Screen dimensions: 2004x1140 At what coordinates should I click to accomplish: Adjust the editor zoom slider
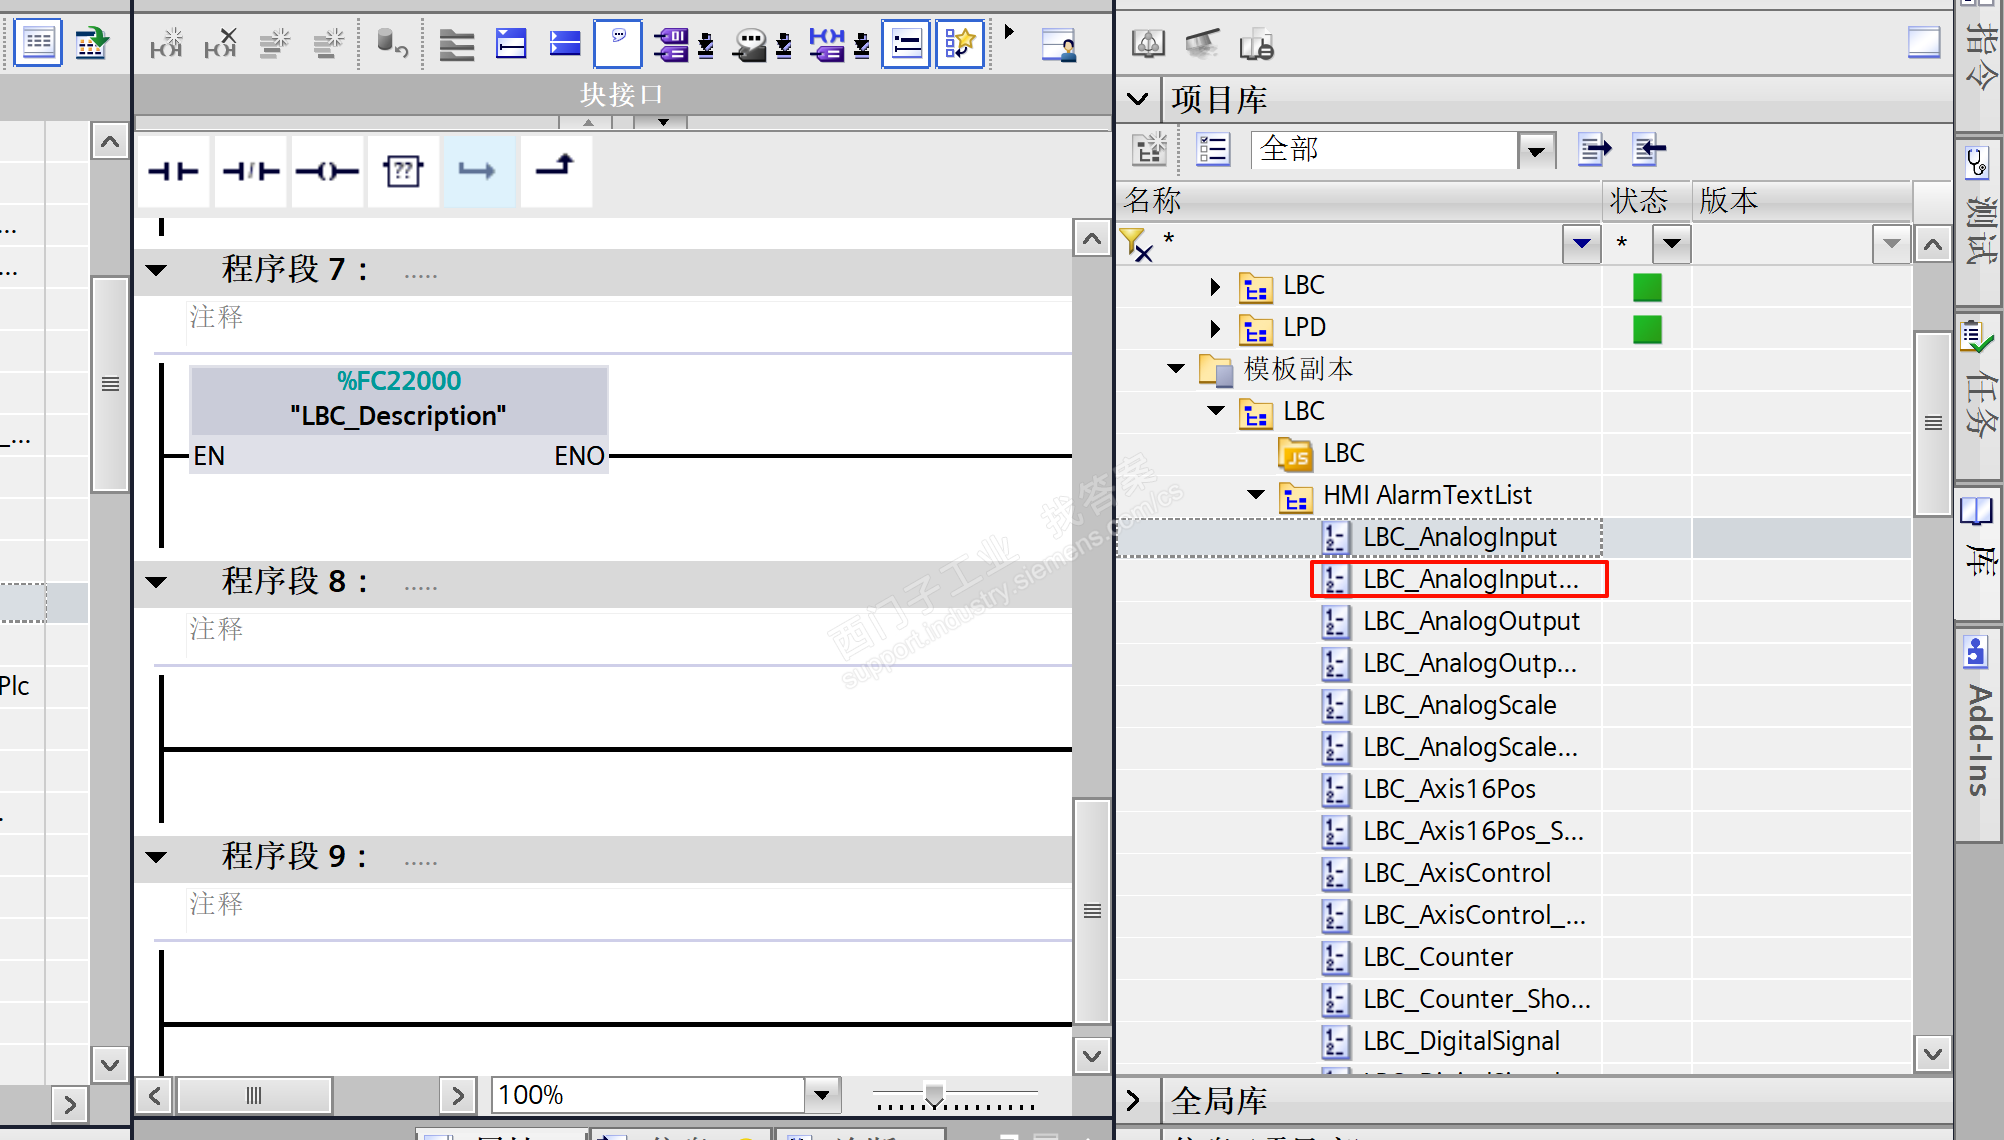click(933, 1095)
